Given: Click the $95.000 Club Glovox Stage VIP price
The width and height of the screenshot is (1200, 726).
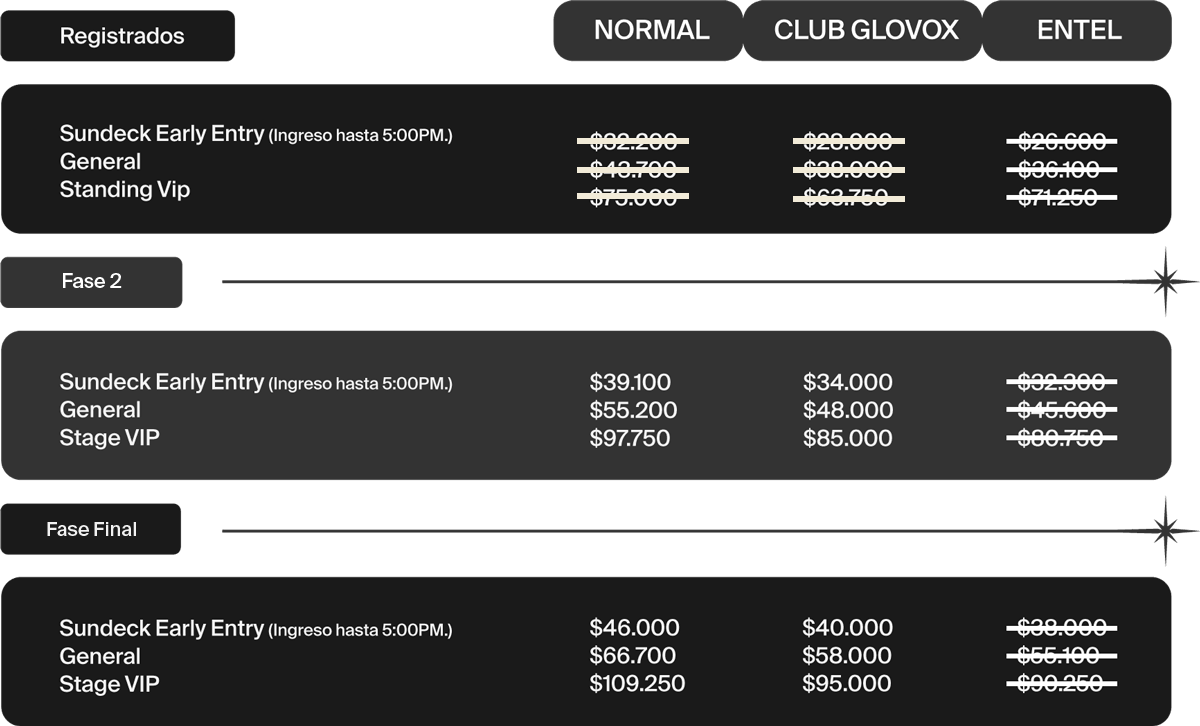Looking at the screenshot, I should [x=847, y=684].
